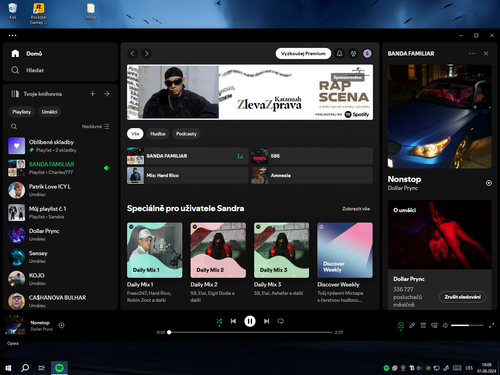Seek along the song progress bar
Viewport: 500px width, 375px height.
pyautogui.click(x=250, y=332)
